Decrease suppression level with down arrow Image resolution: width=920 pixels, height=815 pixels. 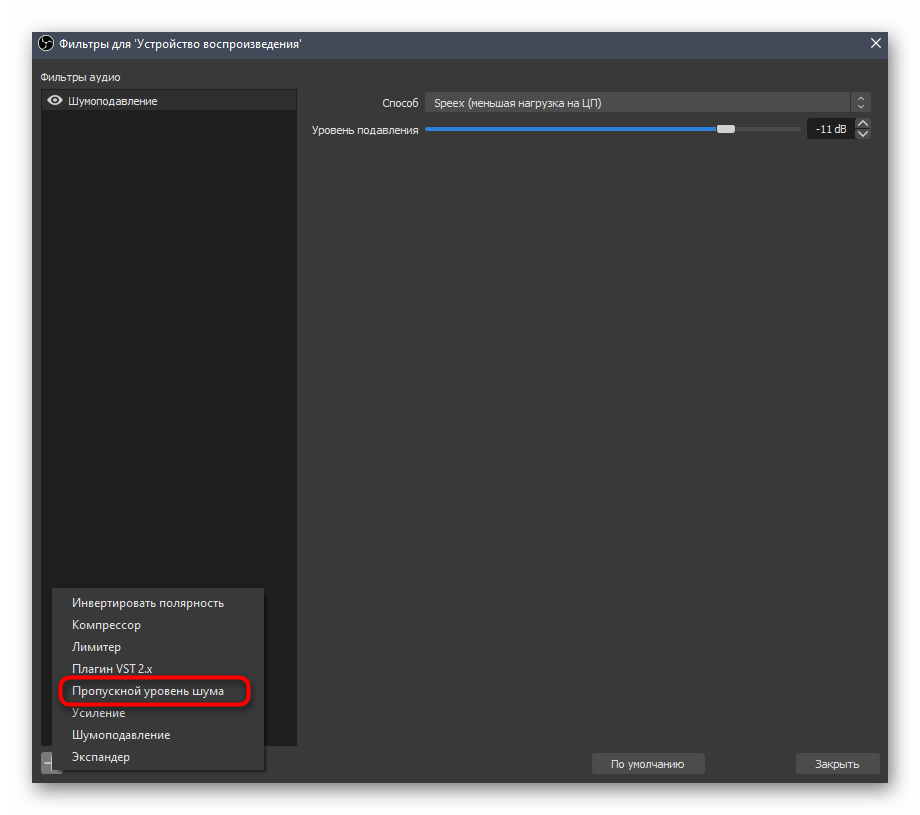(x=862, y=134)
